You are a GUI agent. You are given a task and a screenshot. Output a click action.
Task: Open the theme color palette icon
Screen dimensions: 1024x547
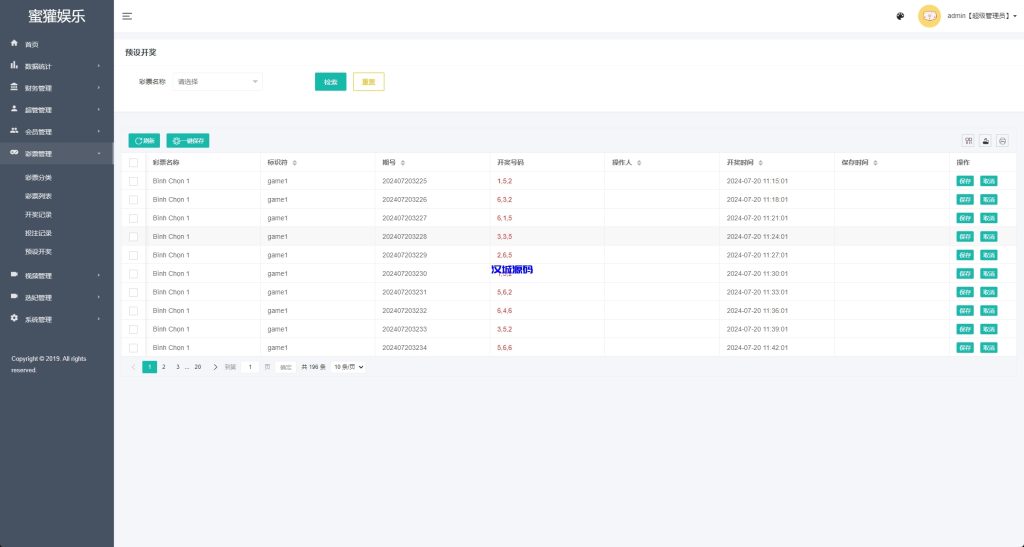(x=900, y=16)
